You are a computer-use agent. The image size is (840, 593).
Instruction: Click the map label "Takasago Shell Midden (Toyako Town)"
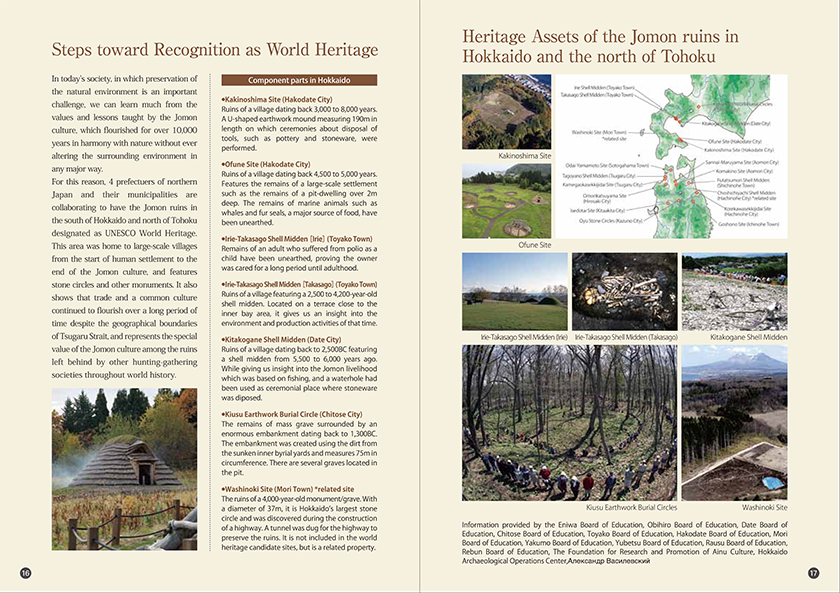coord(597,95)
